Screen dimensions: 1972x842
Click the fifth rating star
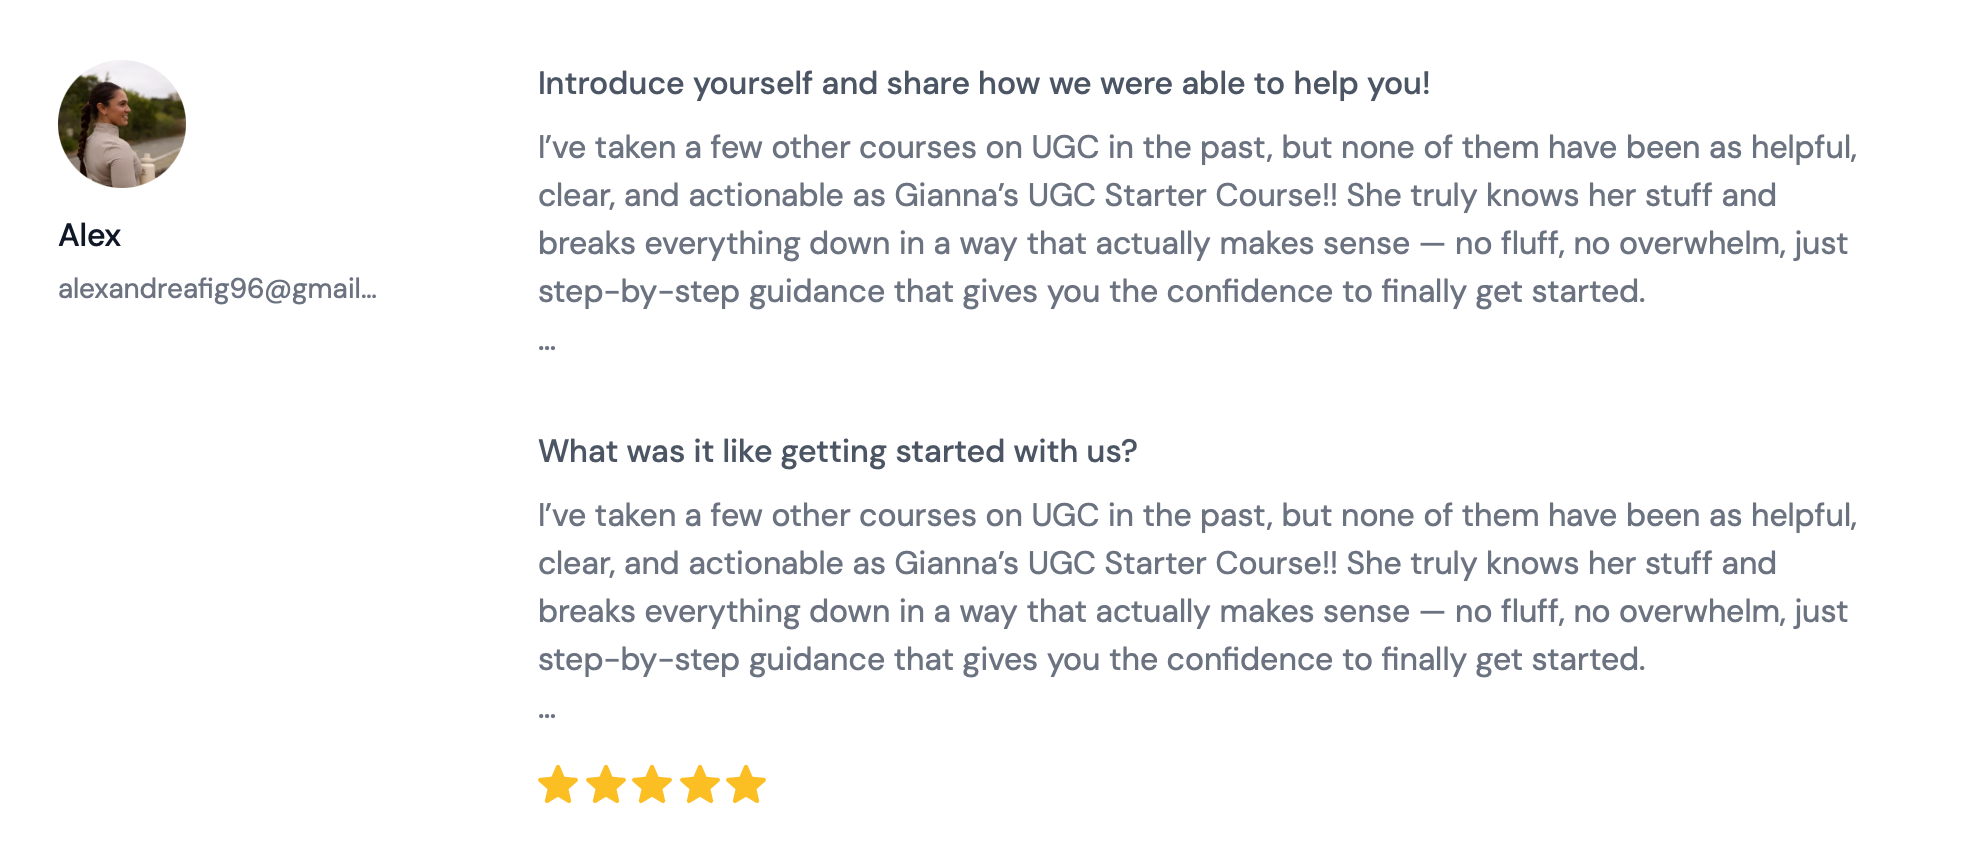pos(746,785)
